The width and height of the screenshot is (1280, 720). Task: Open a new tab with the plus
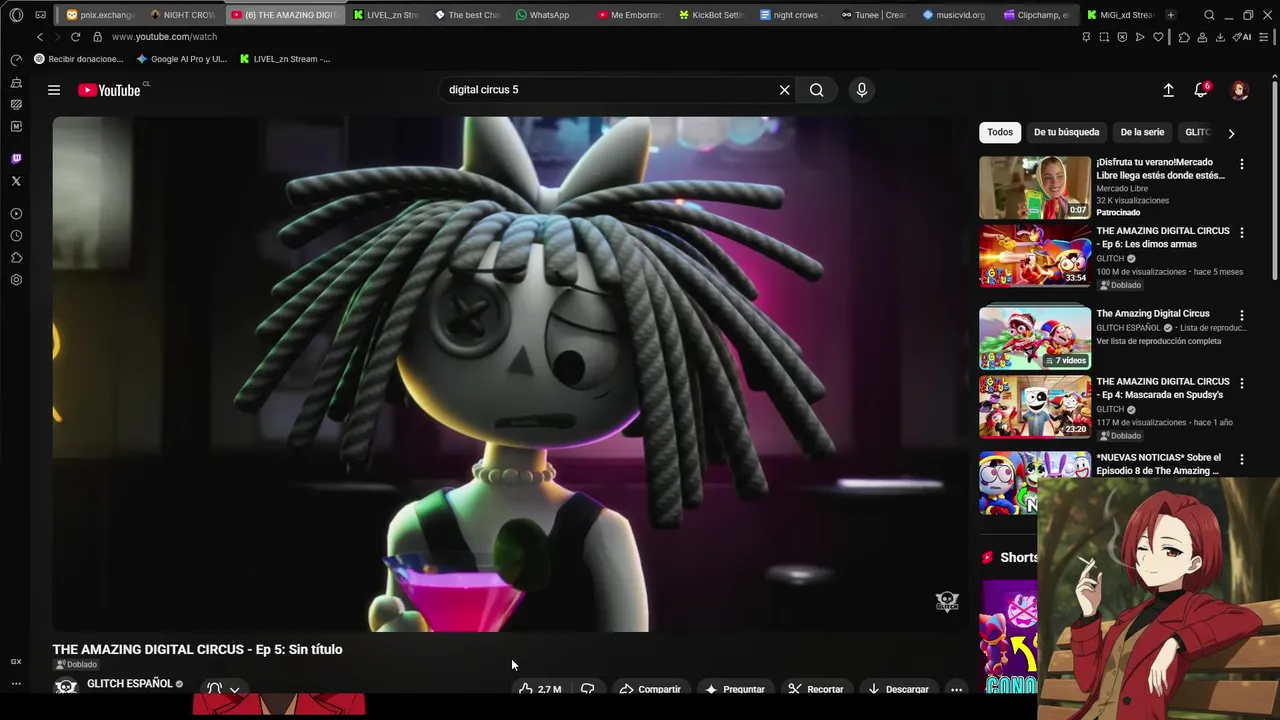tap(1170, 15)
